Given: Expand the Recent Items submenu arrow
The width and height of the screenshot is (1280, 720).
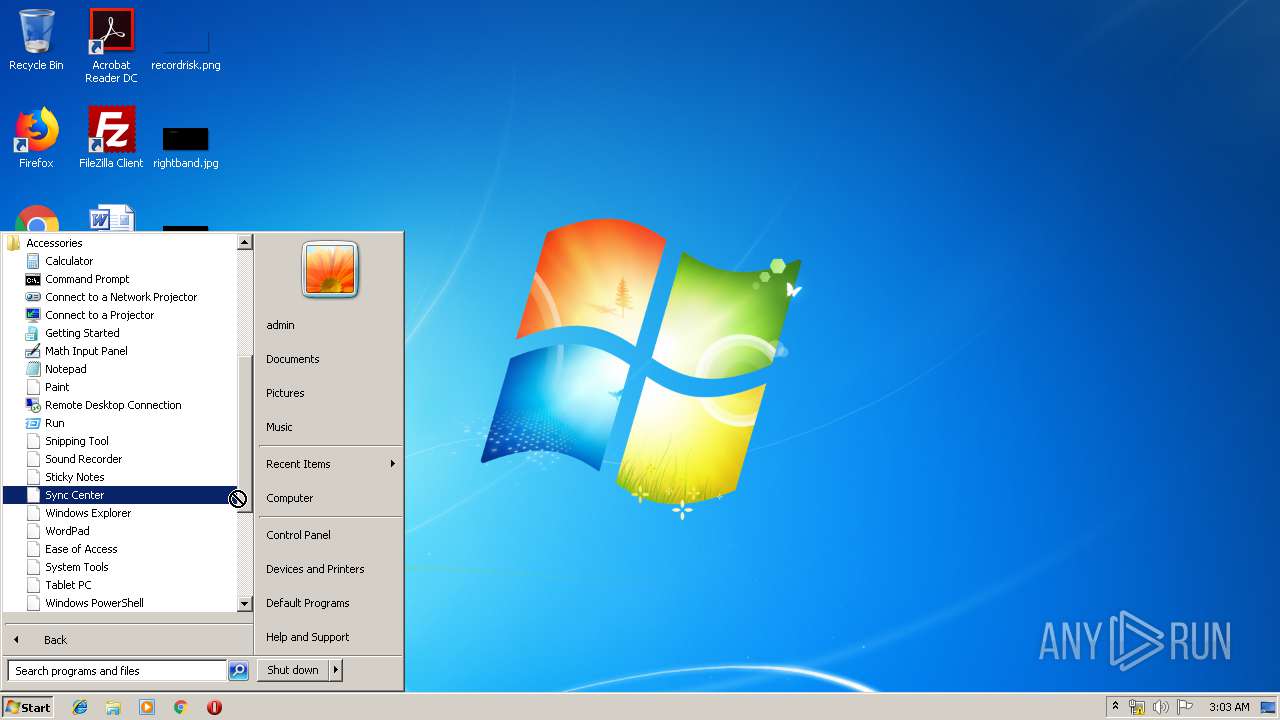Looking at the screenshot, I should click(392, 464).
